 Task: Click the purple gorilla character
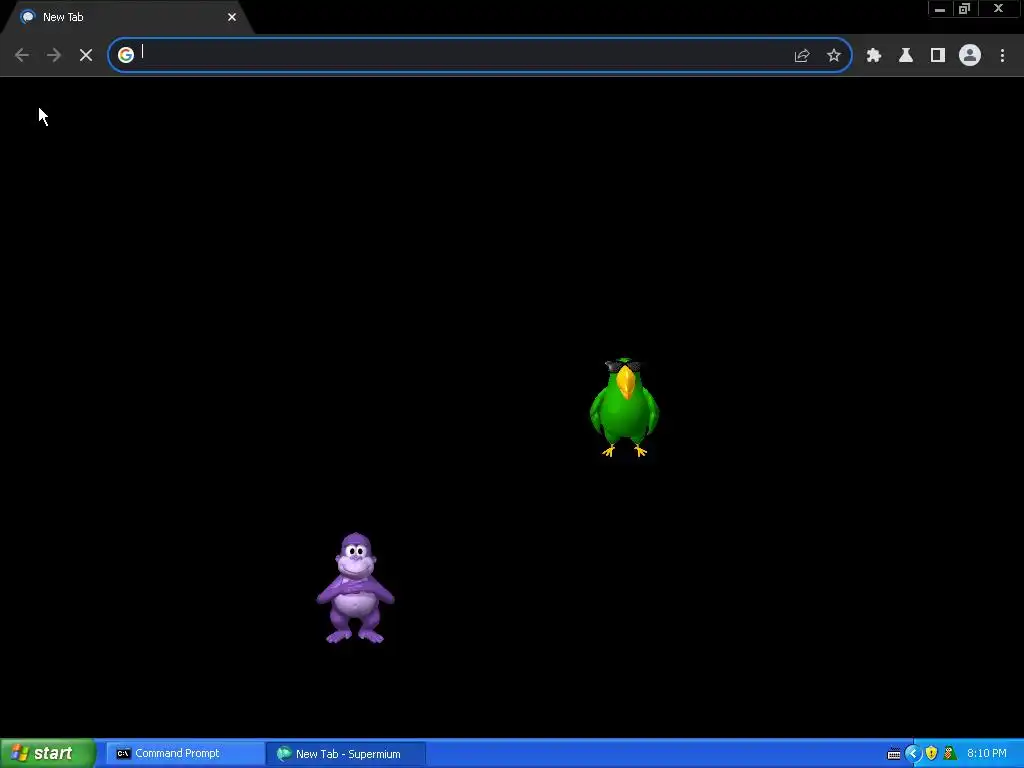(355, 588)
